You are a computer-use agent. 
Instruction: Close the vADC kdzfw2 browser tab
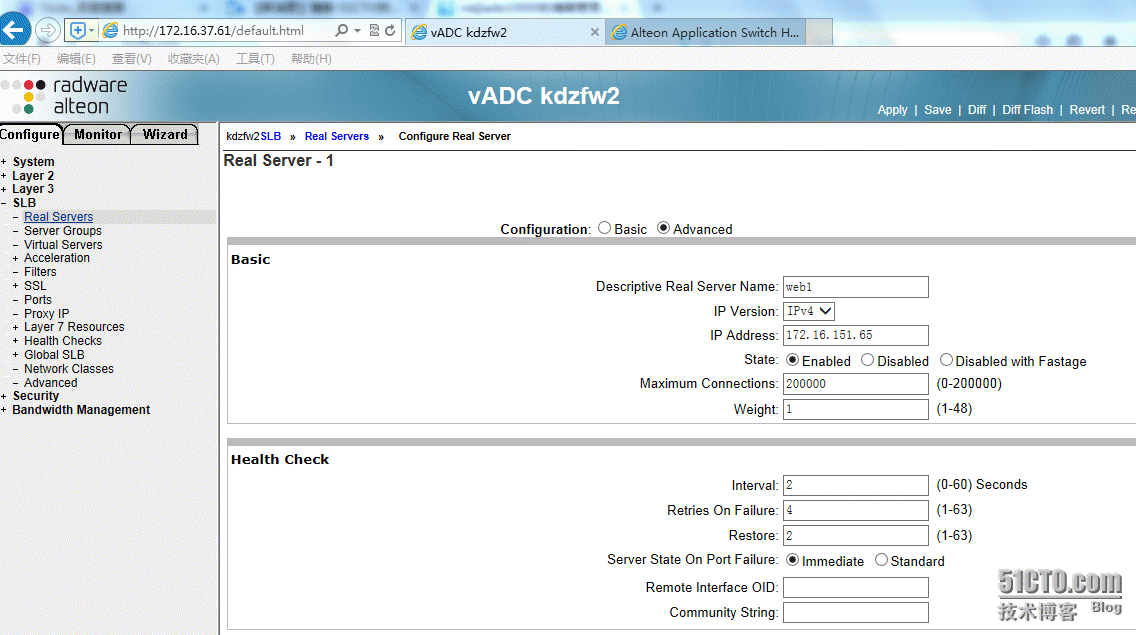tap(595, 32)
